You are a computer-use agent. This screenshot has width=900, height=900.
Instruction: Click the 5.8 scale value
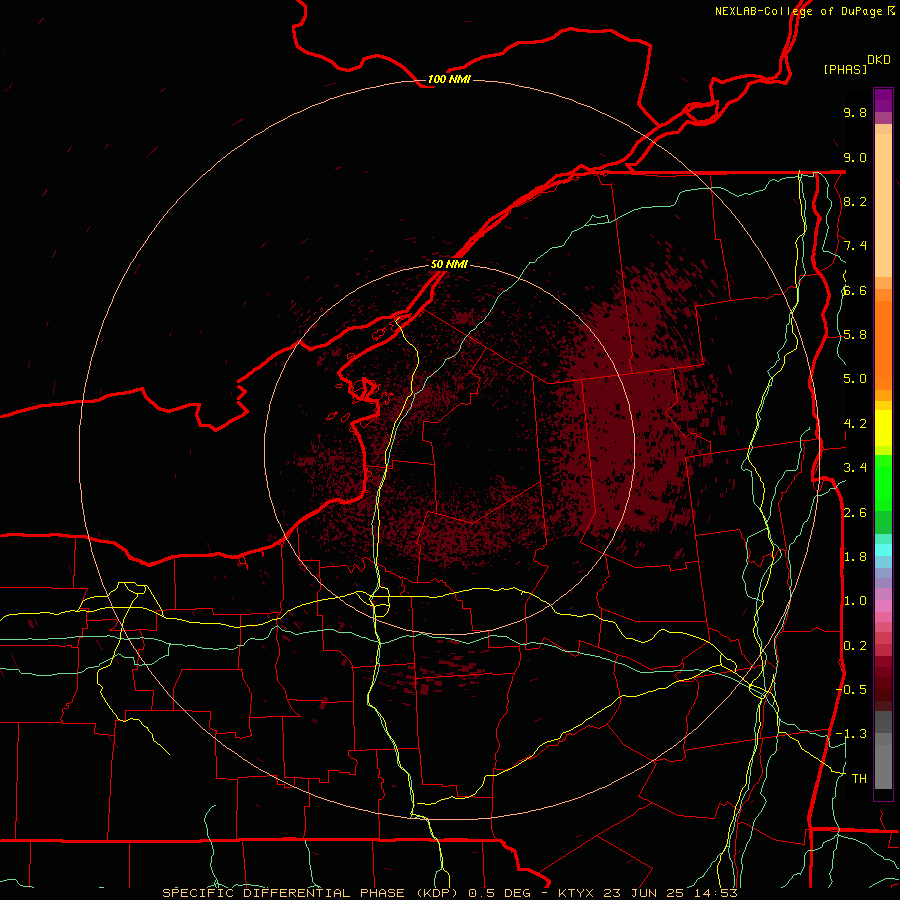pos(855,335)
